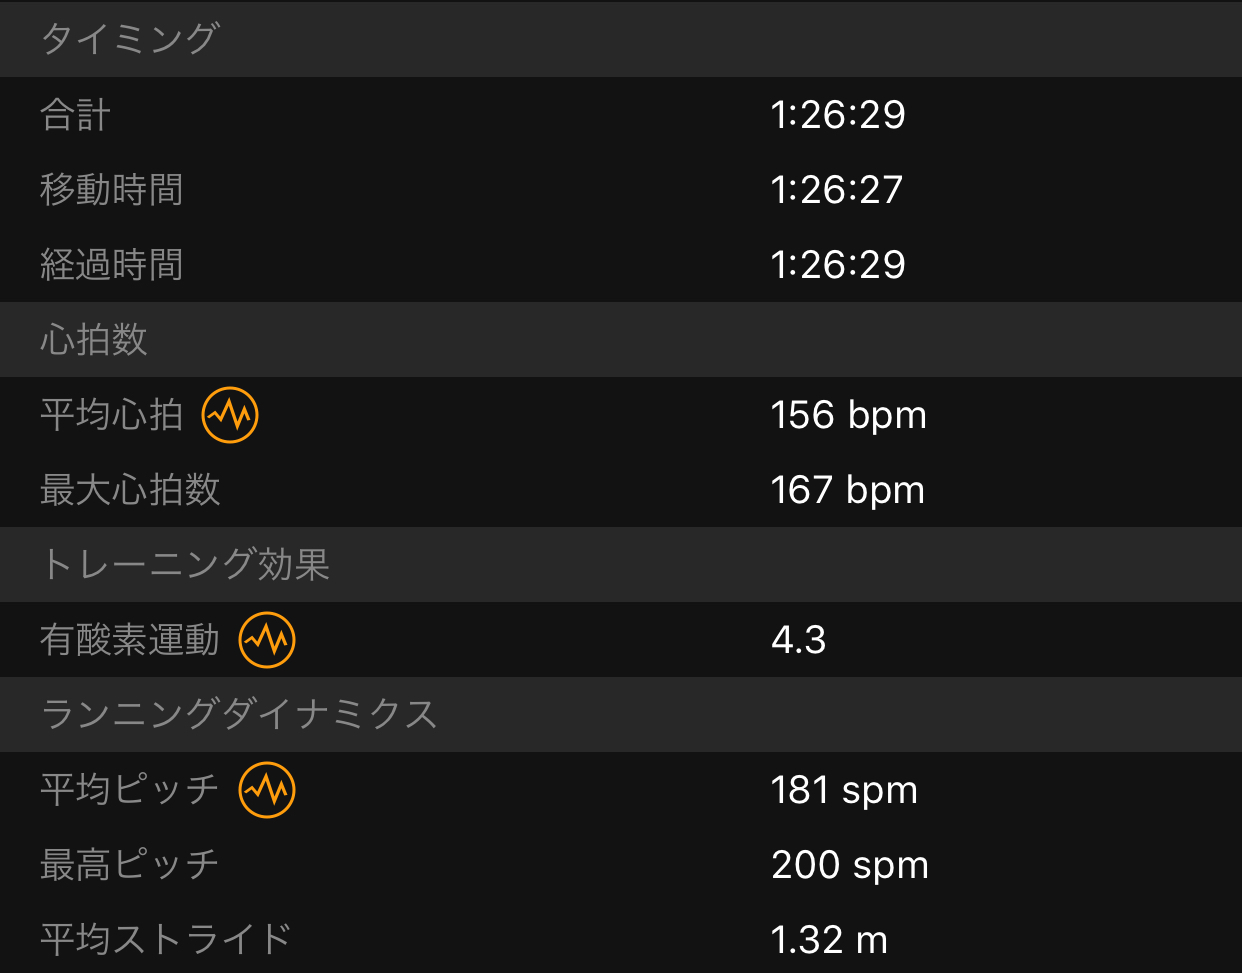Select the 合計 row label
Viewport: 1242px width, 973px height.
pyautogui.click(x=75, y=115)
